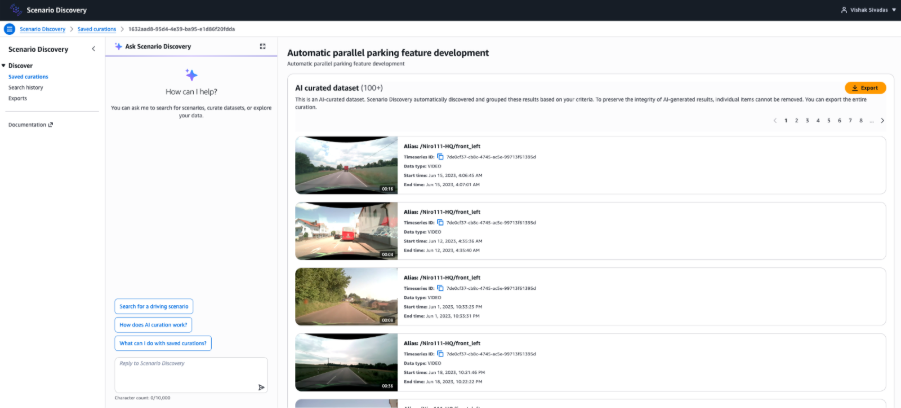Screen dimensions: 901x408
Task: Go to Saved curations breadcrumb link
Action: point(97,29)
